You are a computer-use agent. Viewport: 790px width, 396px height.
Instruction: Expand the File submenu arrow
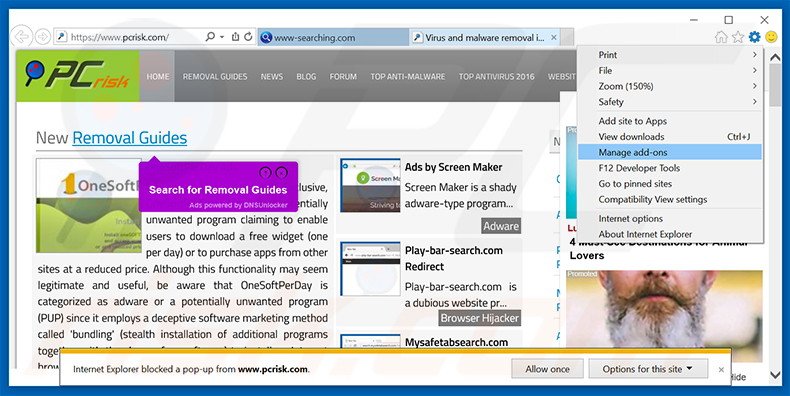pyautogui.click(x=754, y=70)
